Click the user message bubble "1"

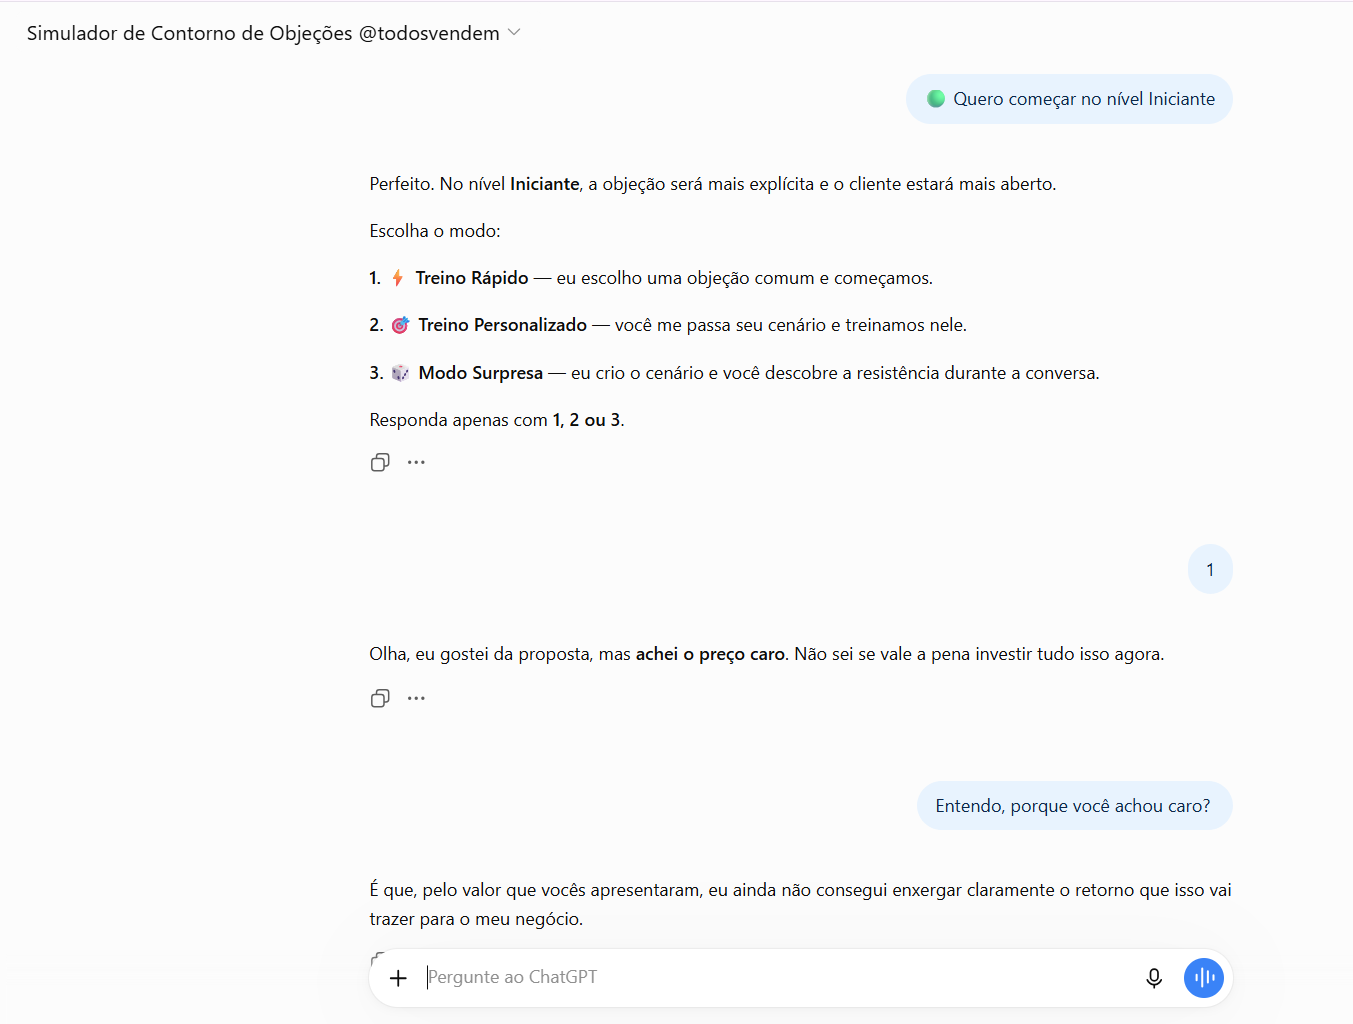[x=1210, y=569]
